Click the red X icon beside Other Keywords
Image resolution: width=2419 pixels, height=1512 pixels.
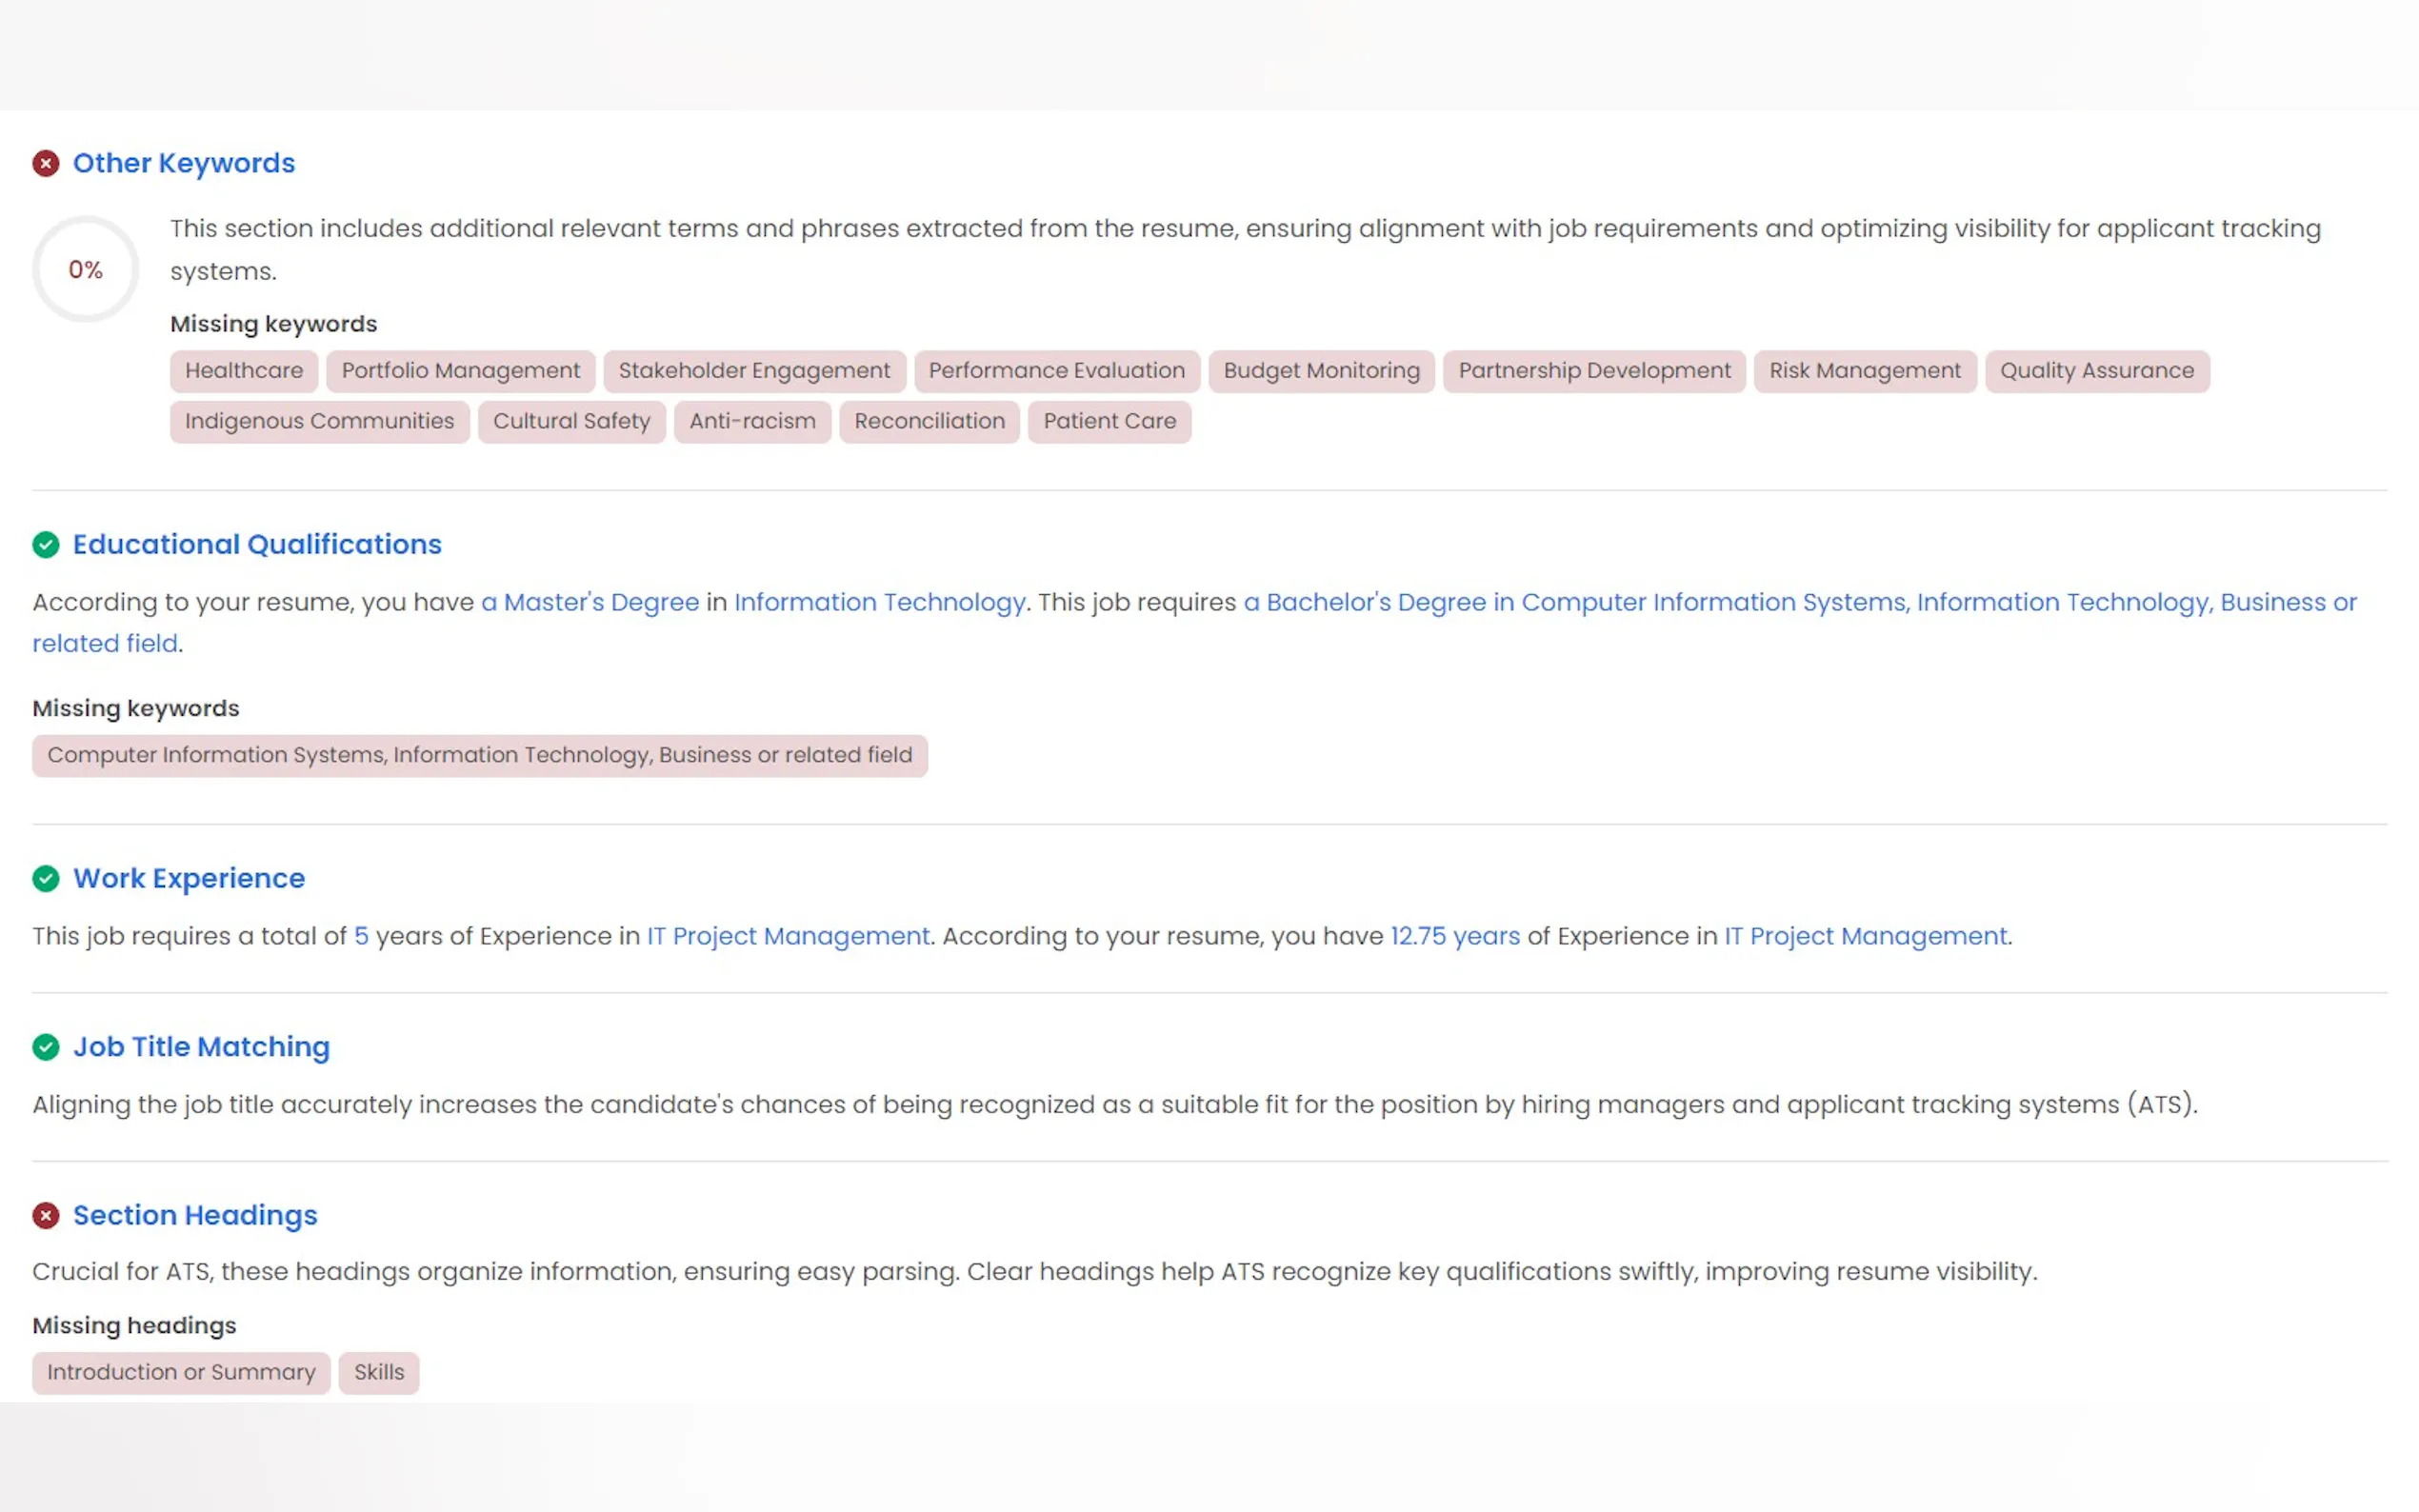[x=46, y=163]
